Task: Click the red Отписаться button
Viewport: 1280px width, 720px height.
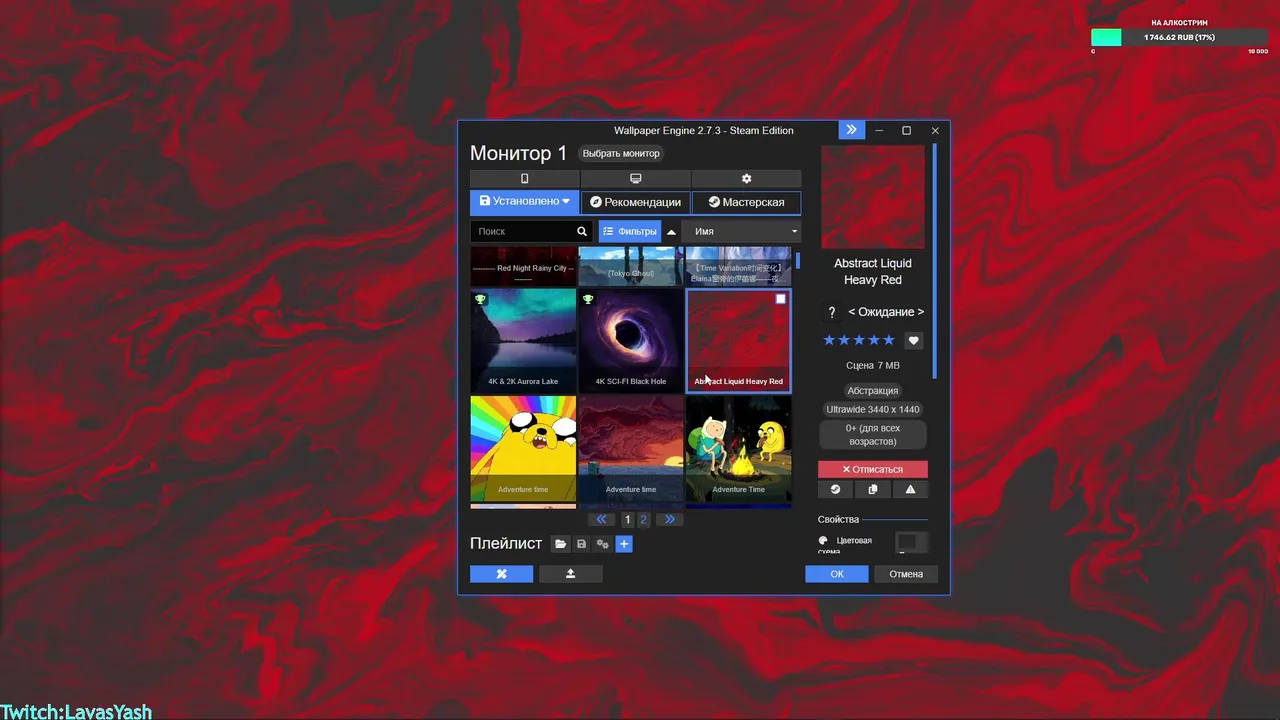Action: tap(873, 469)
